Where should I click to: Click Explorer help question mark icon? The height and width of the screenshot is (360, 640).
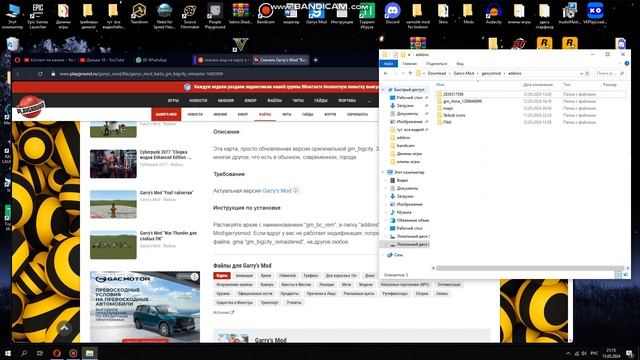pyautogui.click(x=627, y=63)
